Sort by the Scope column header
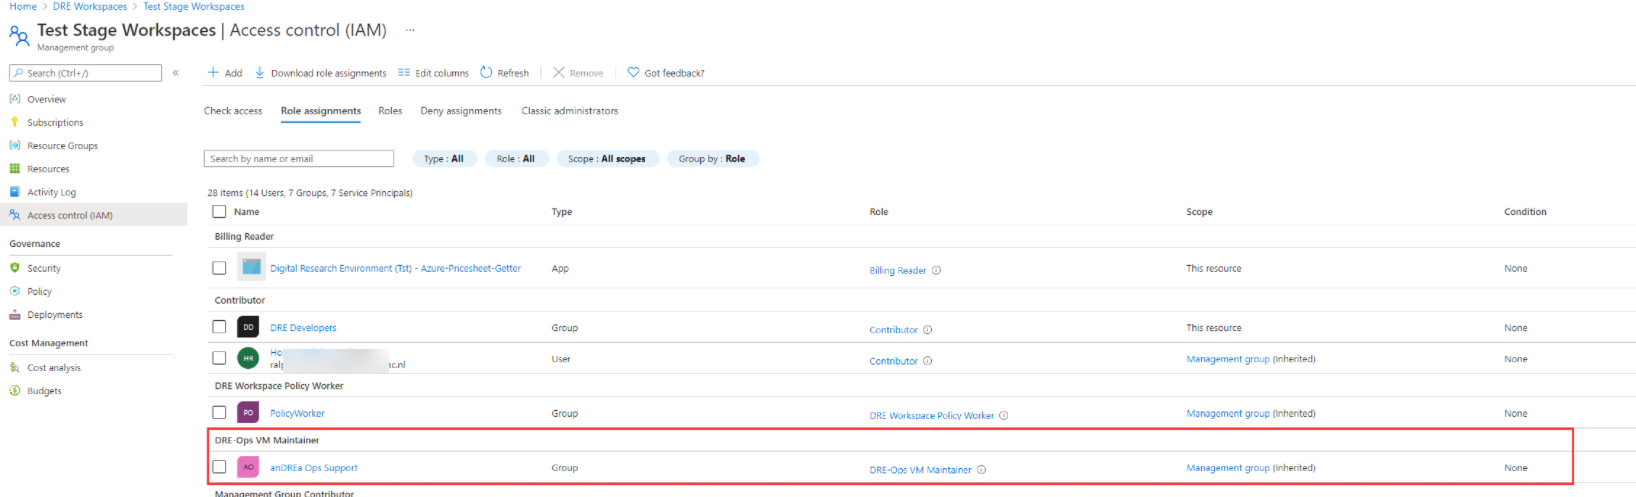 coord(1200,212)
